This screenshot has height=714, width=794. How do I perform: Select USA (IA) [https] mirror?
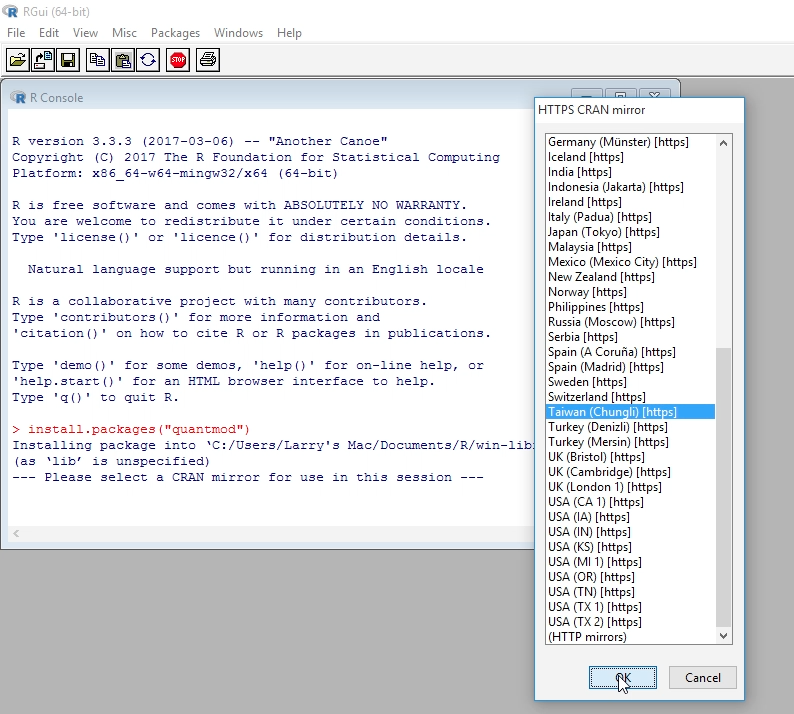click(x=630, y=517)
